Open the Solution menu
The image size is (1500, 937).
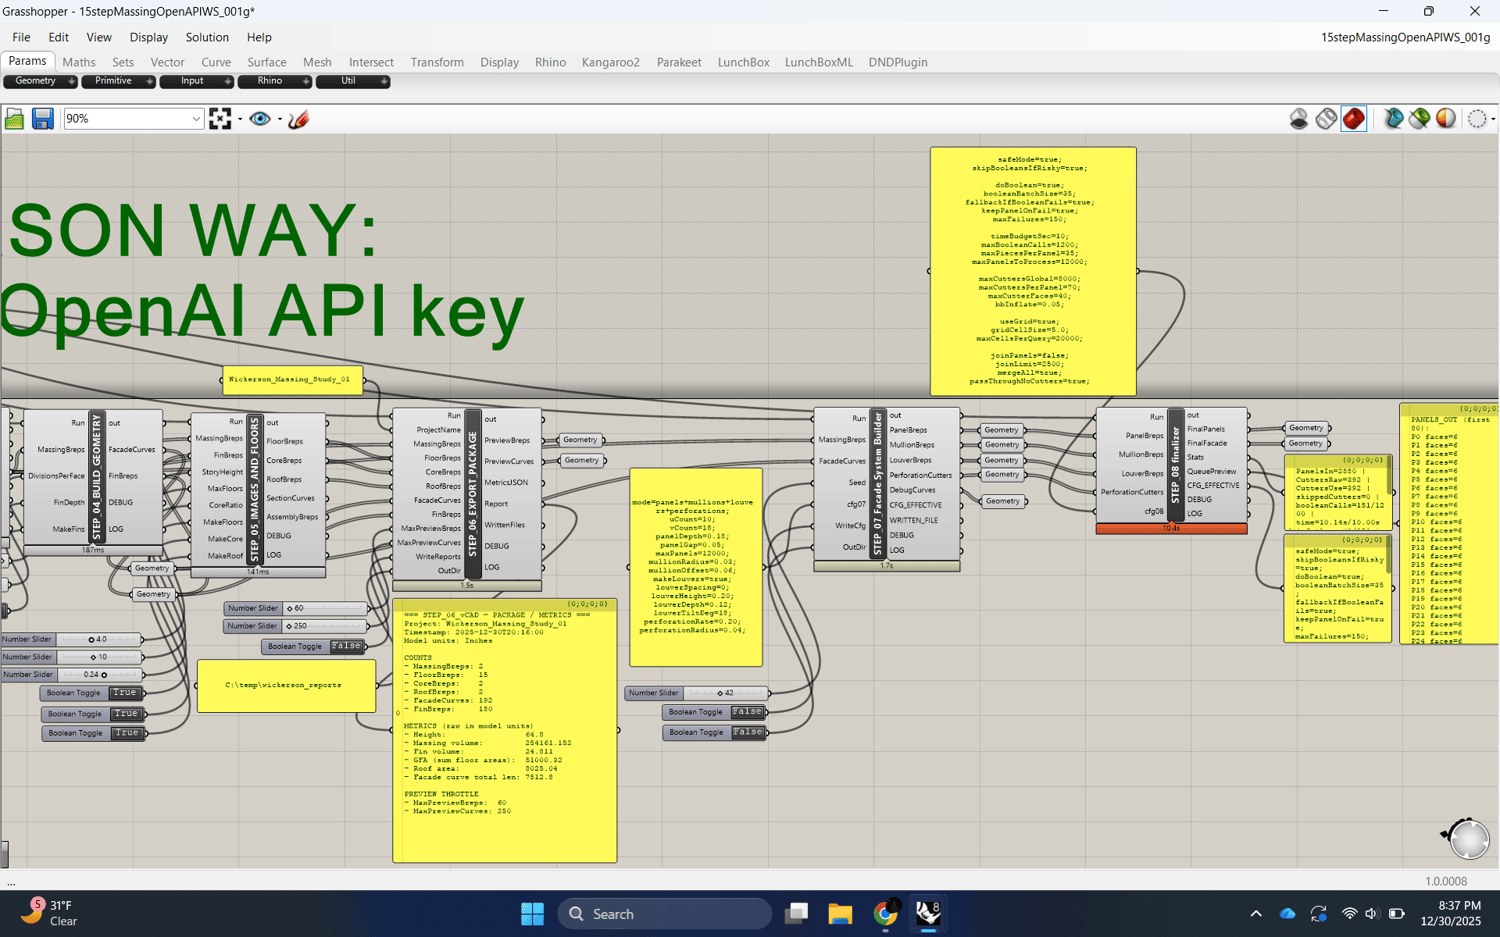[x=207, y=37]
